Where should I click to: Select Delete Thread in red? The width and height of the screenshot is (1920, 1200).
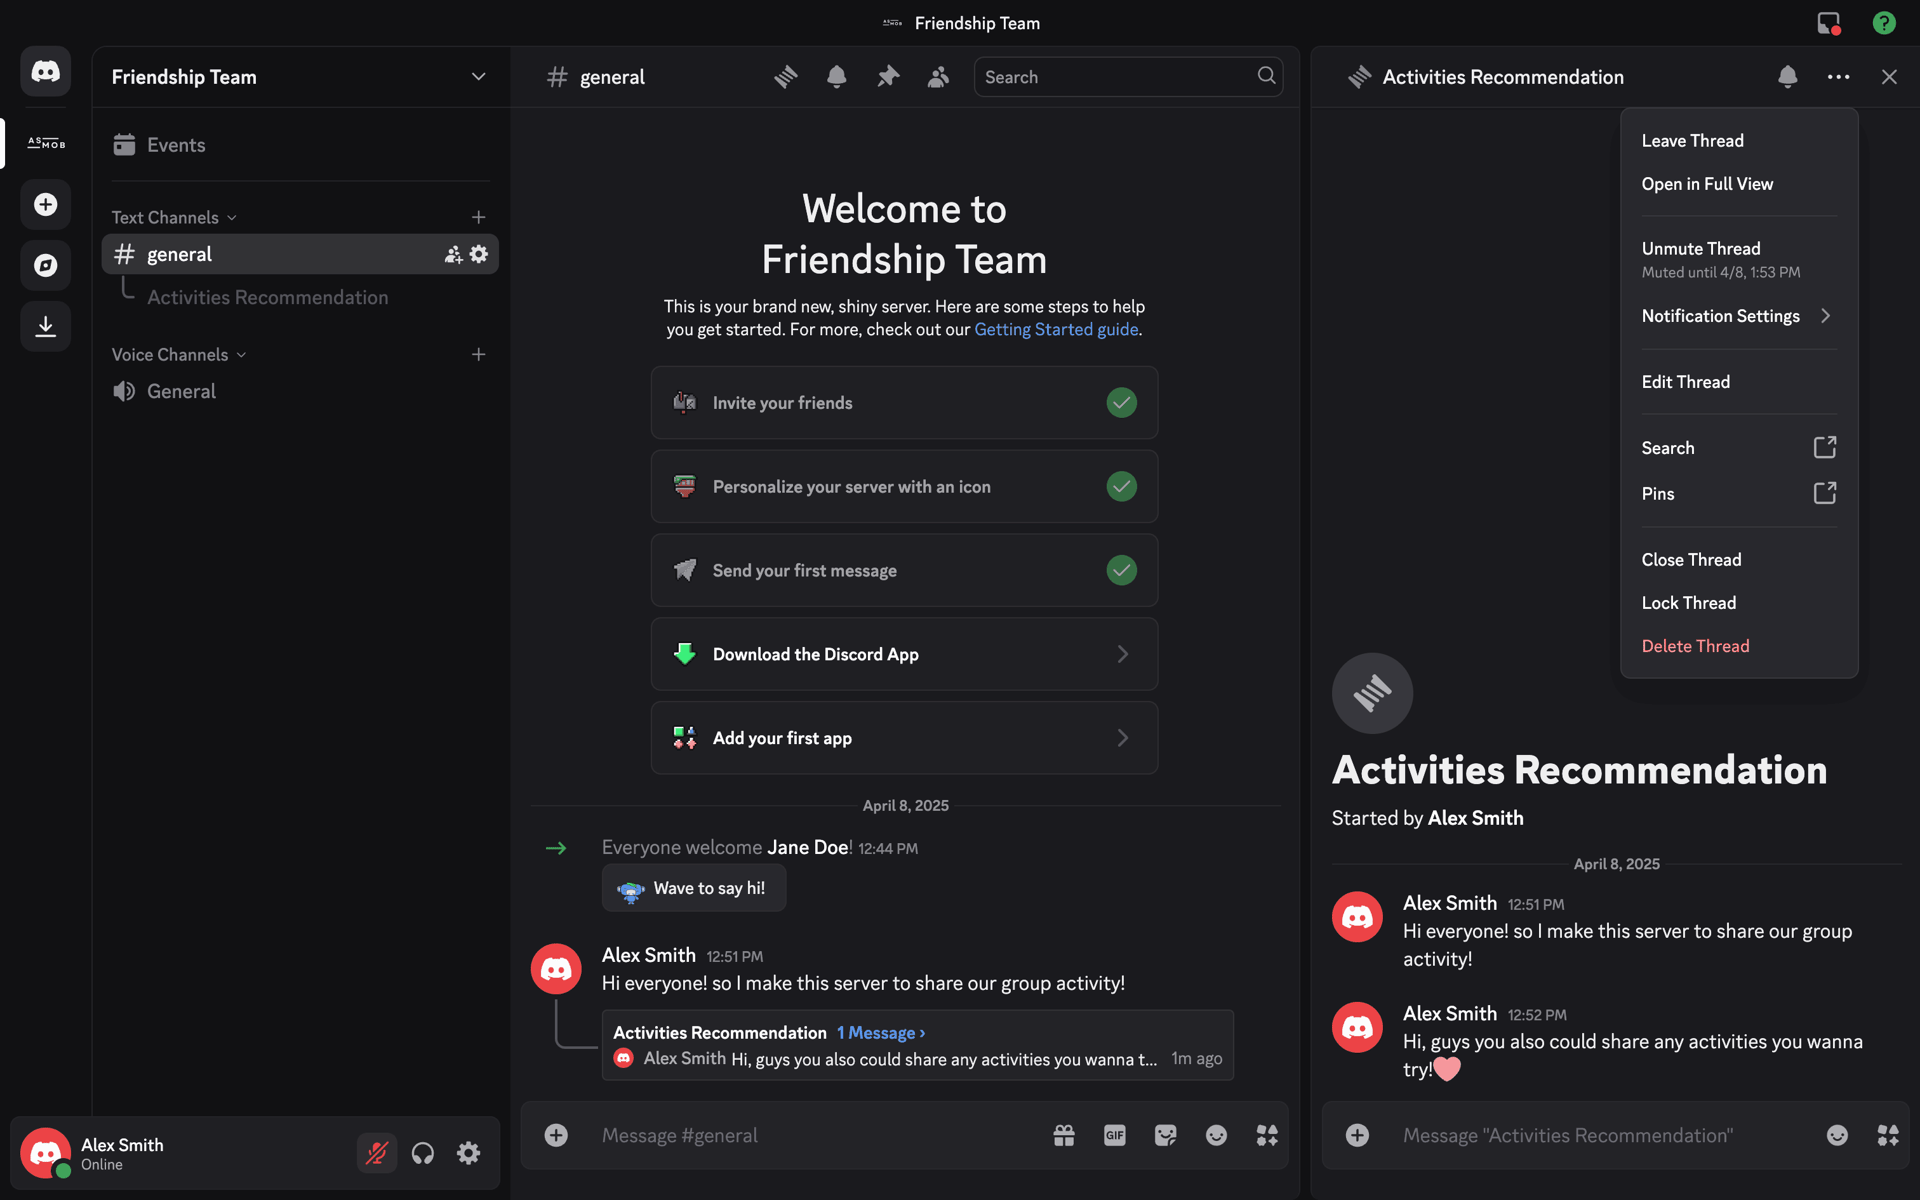(1739, 646)
